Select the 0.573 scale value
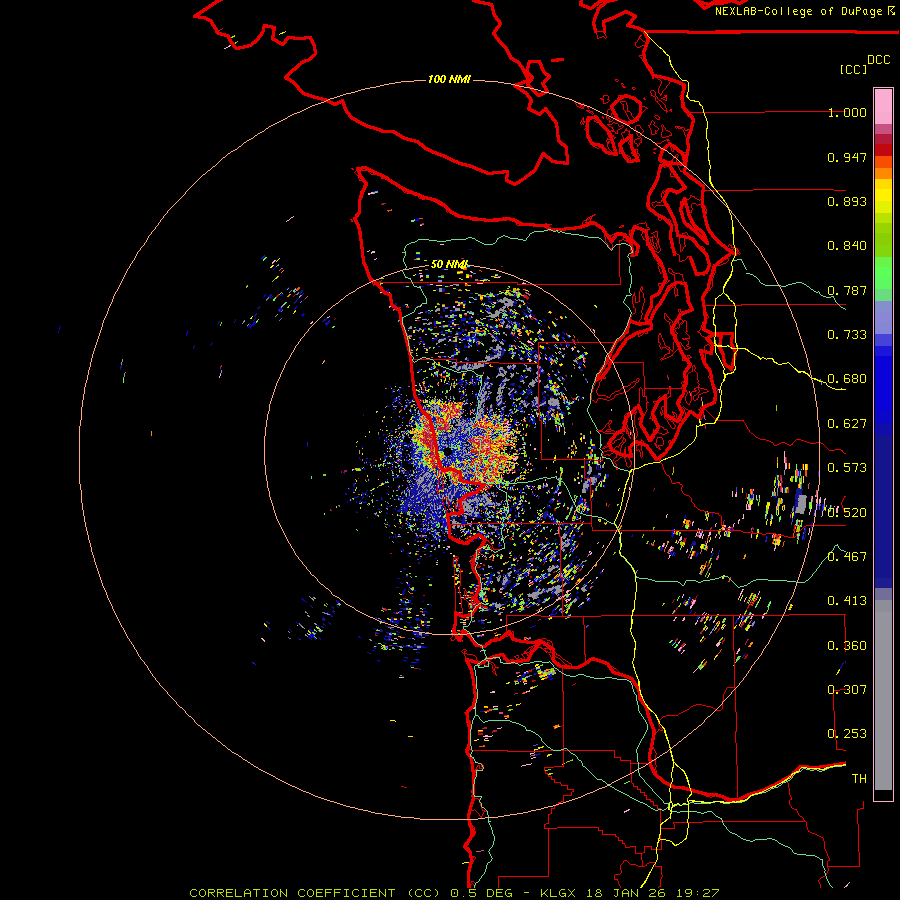The width and height of the screenshot is (900, 900). click(x=847, y=468)
